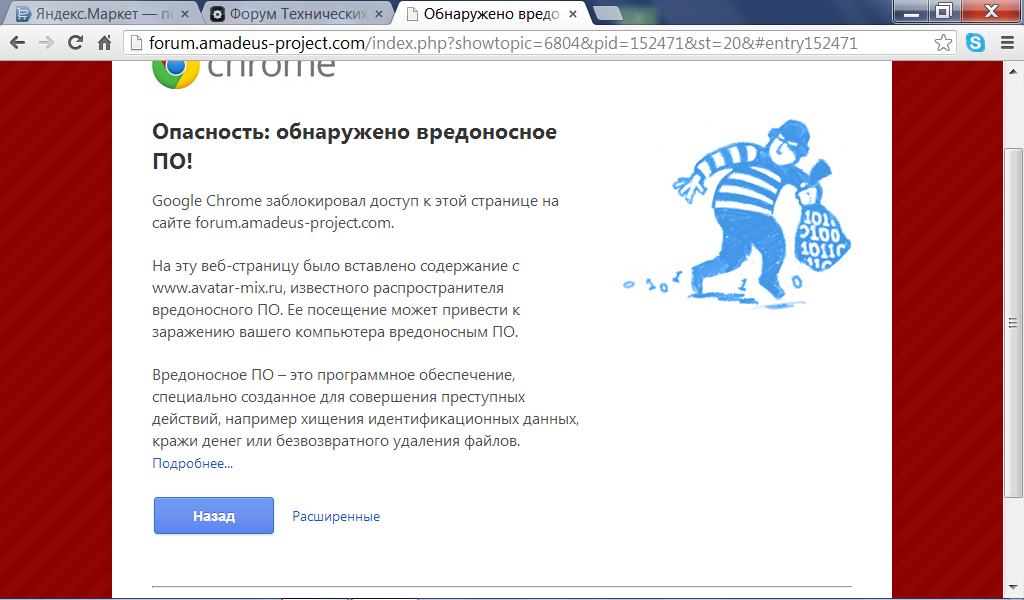
Task: Open the Подробнее... link
Action: click(192, 464)
